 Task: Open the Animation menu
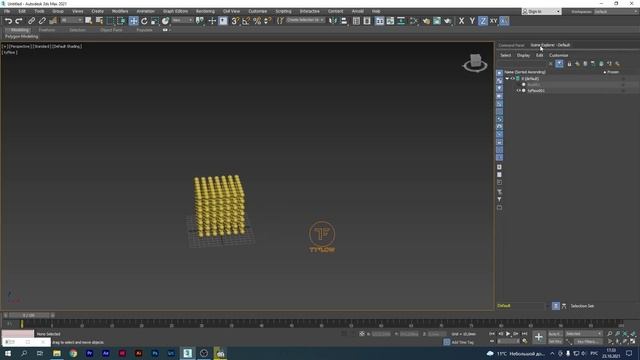145,11
